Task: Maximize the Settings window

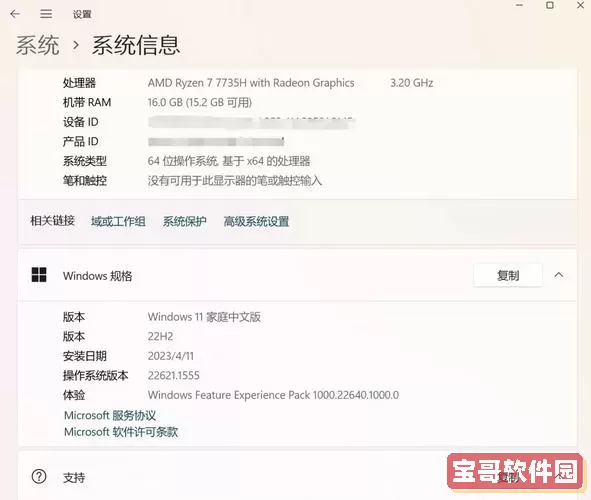Action: point(550,5)
